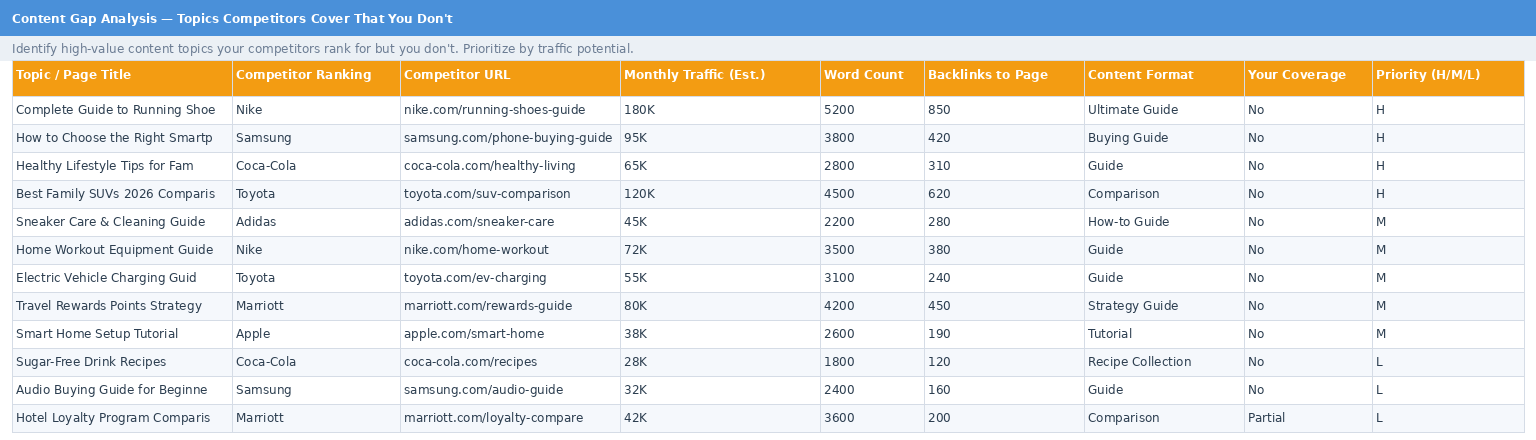Select the 'Word Count' column header
Screen dimensions: 1536x440
tap(872, 78)
